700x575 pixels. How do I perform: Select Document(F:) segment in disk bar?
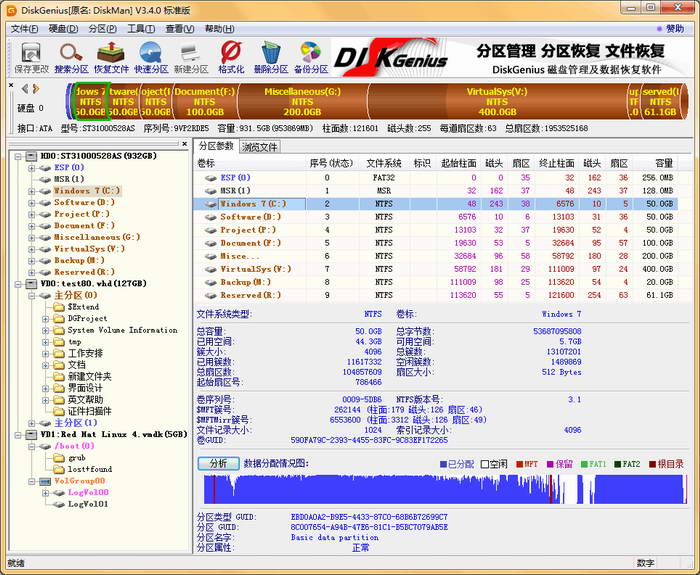(x=204, y=101)
